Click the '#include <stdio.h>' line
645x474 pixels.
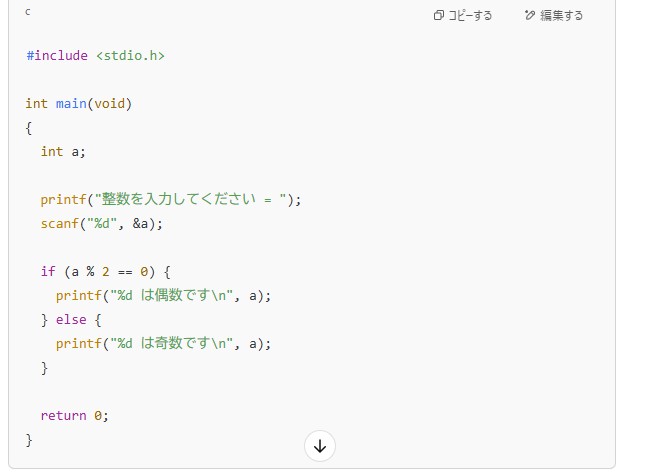point(95,56)
